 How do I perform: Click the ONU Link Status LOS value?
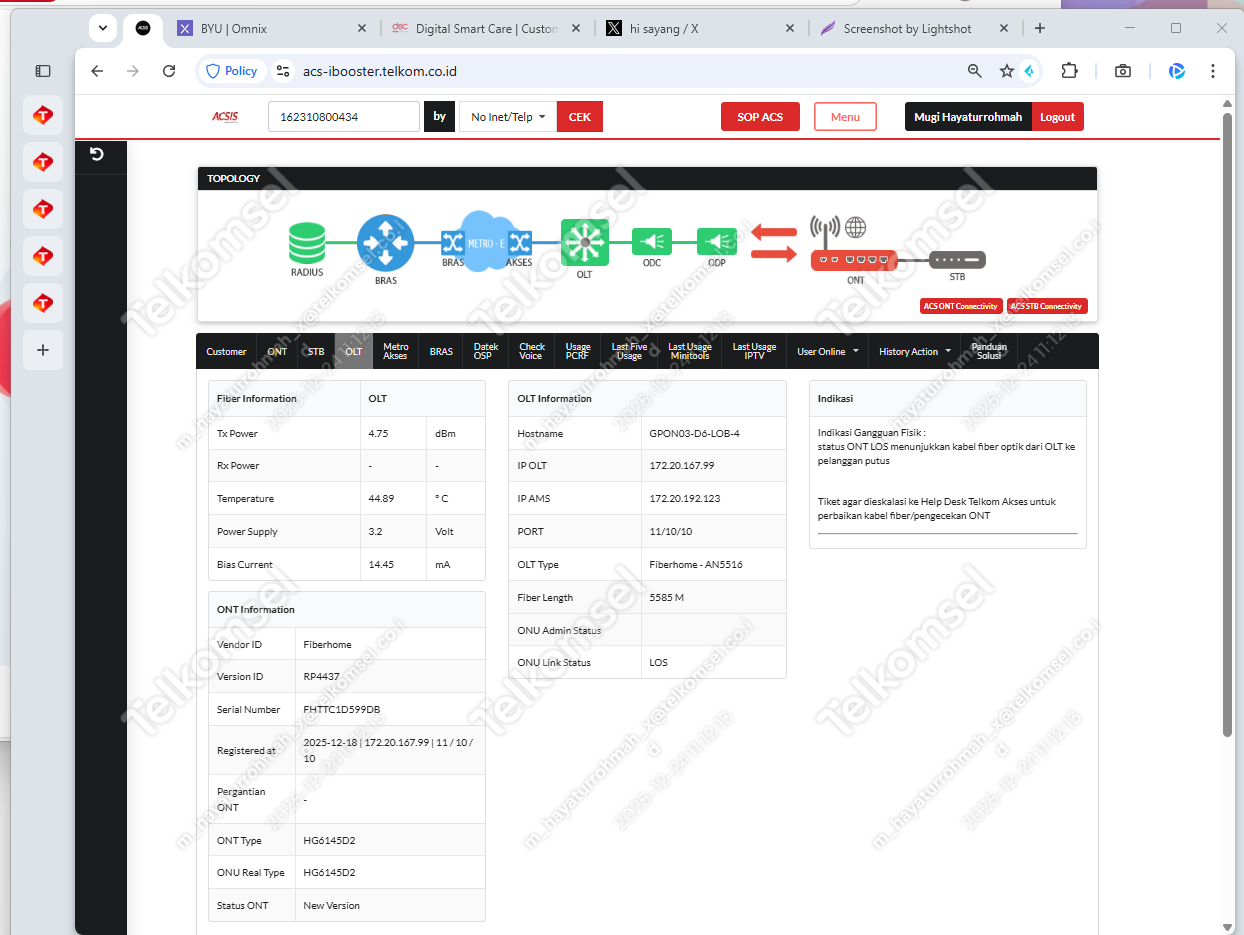(x=658, y=663)
